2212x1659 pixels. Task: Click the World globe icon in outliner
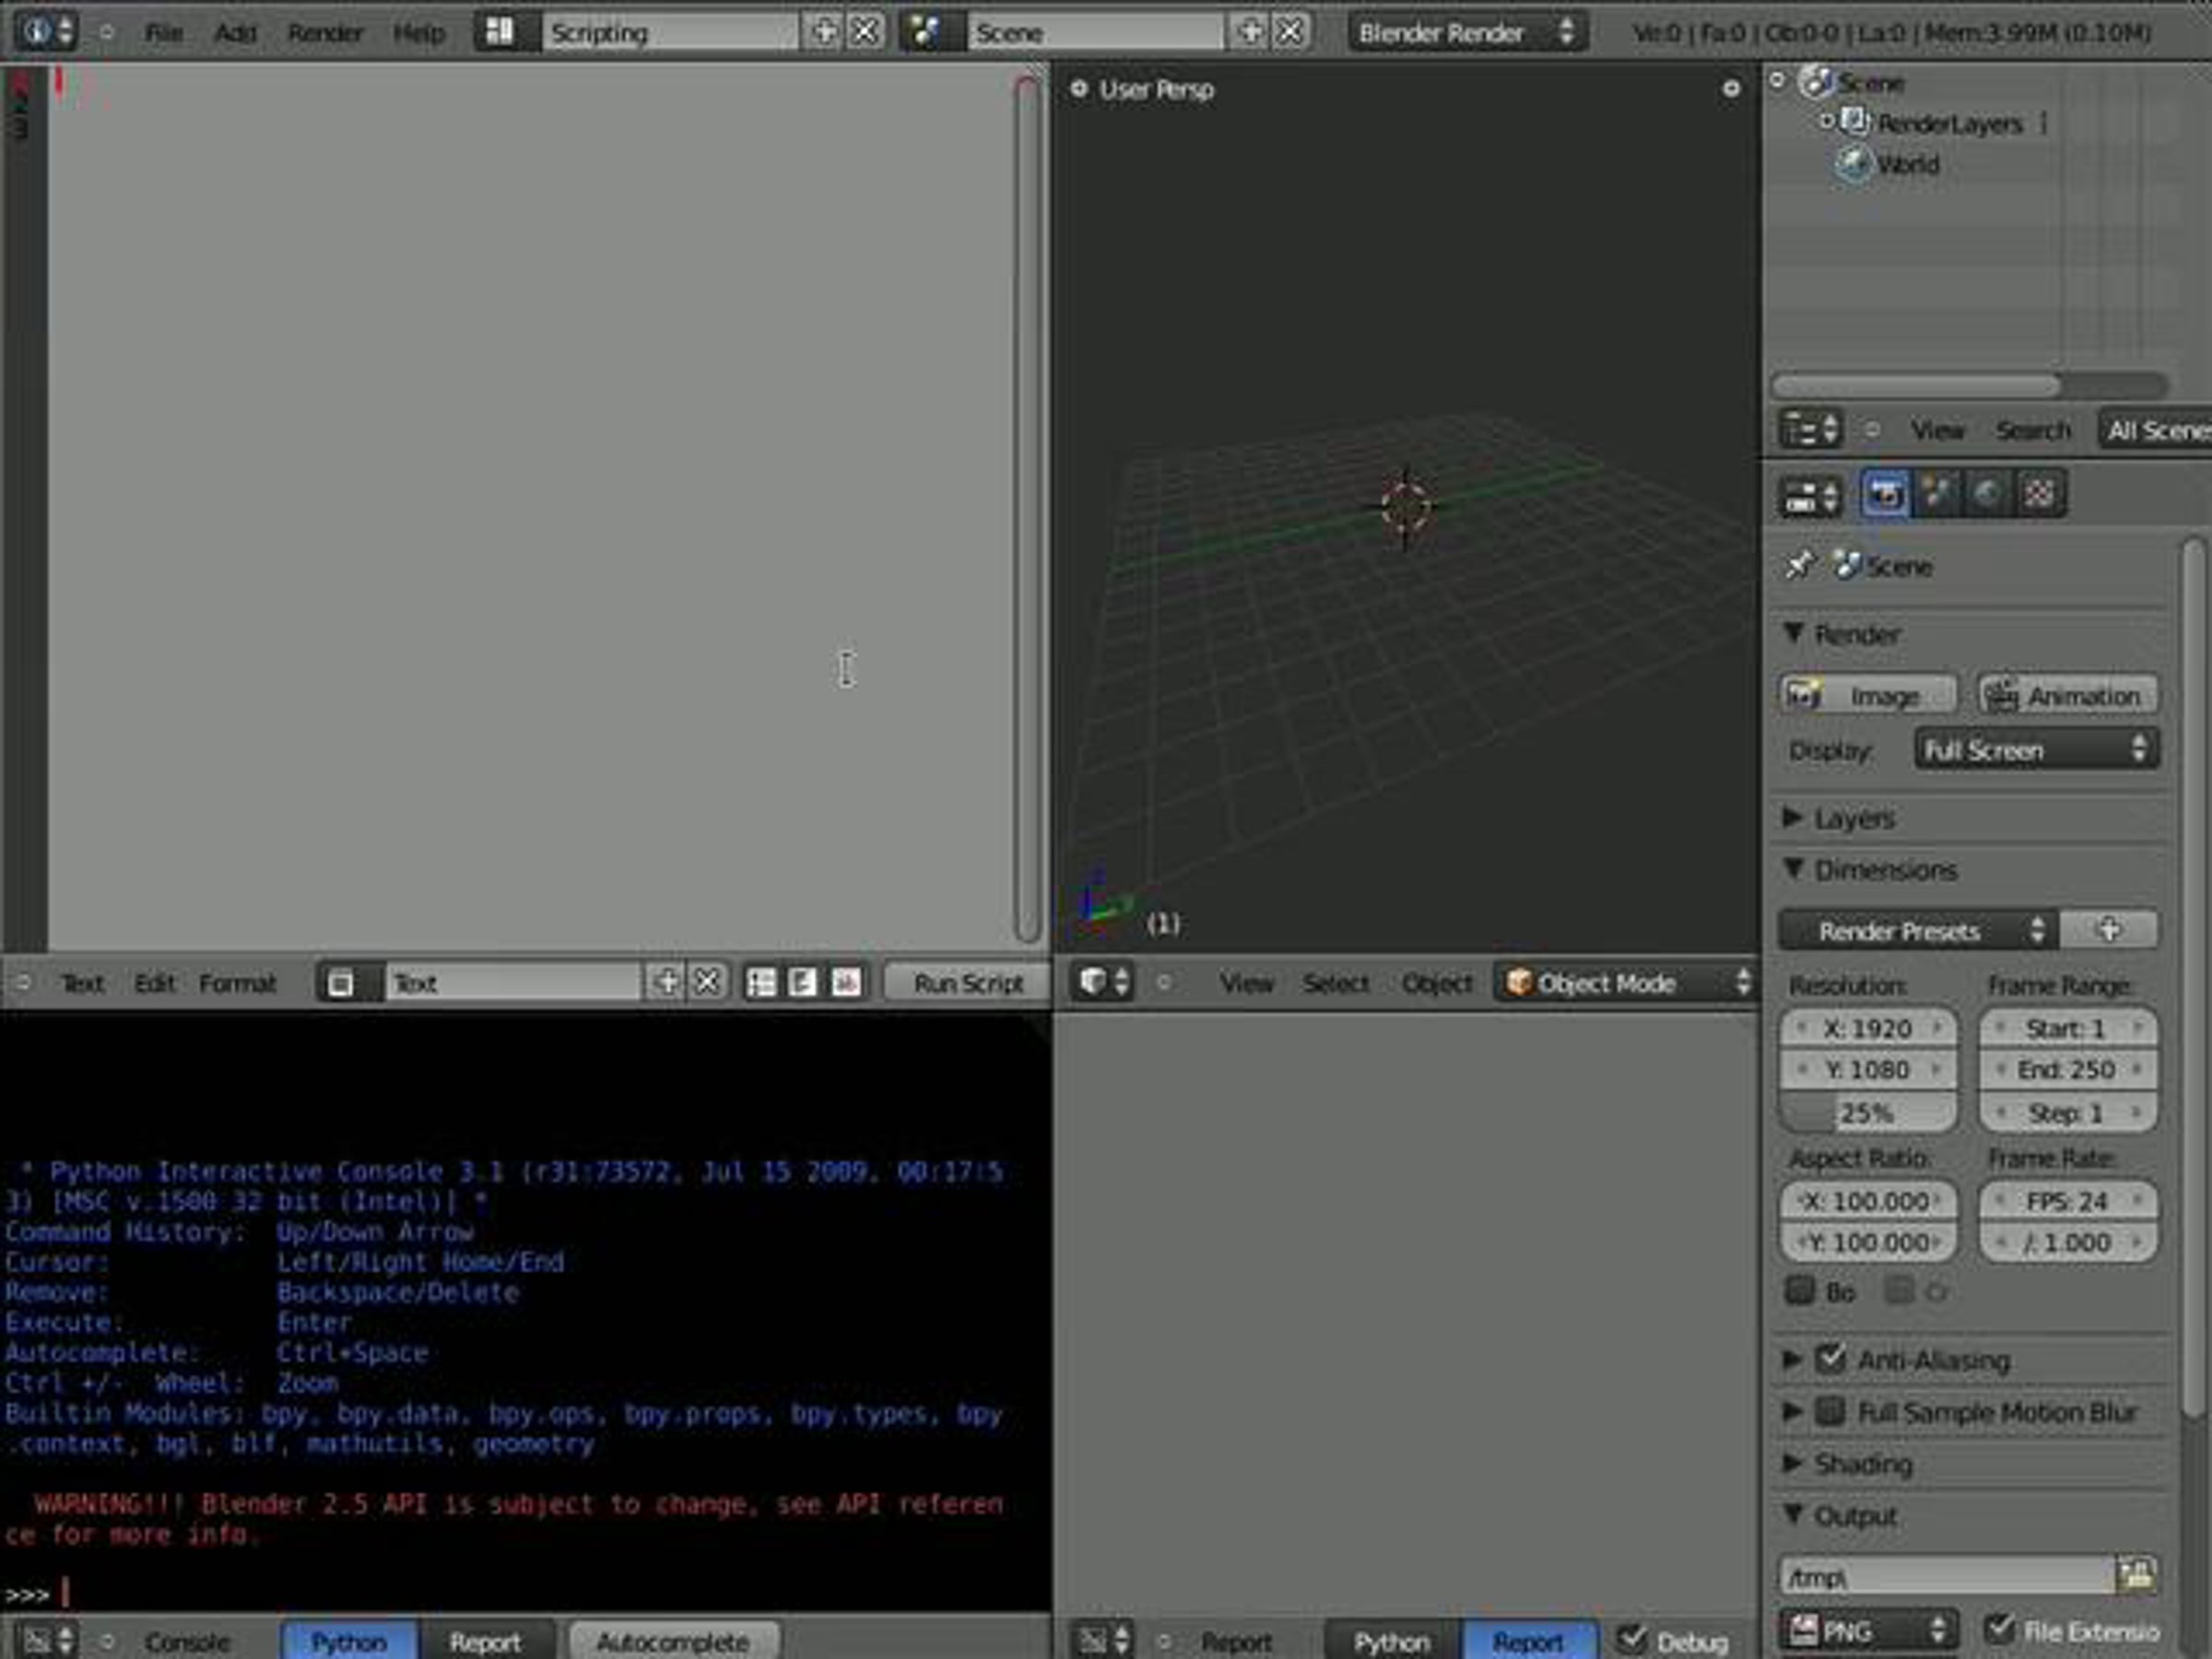click(1853, 163)
